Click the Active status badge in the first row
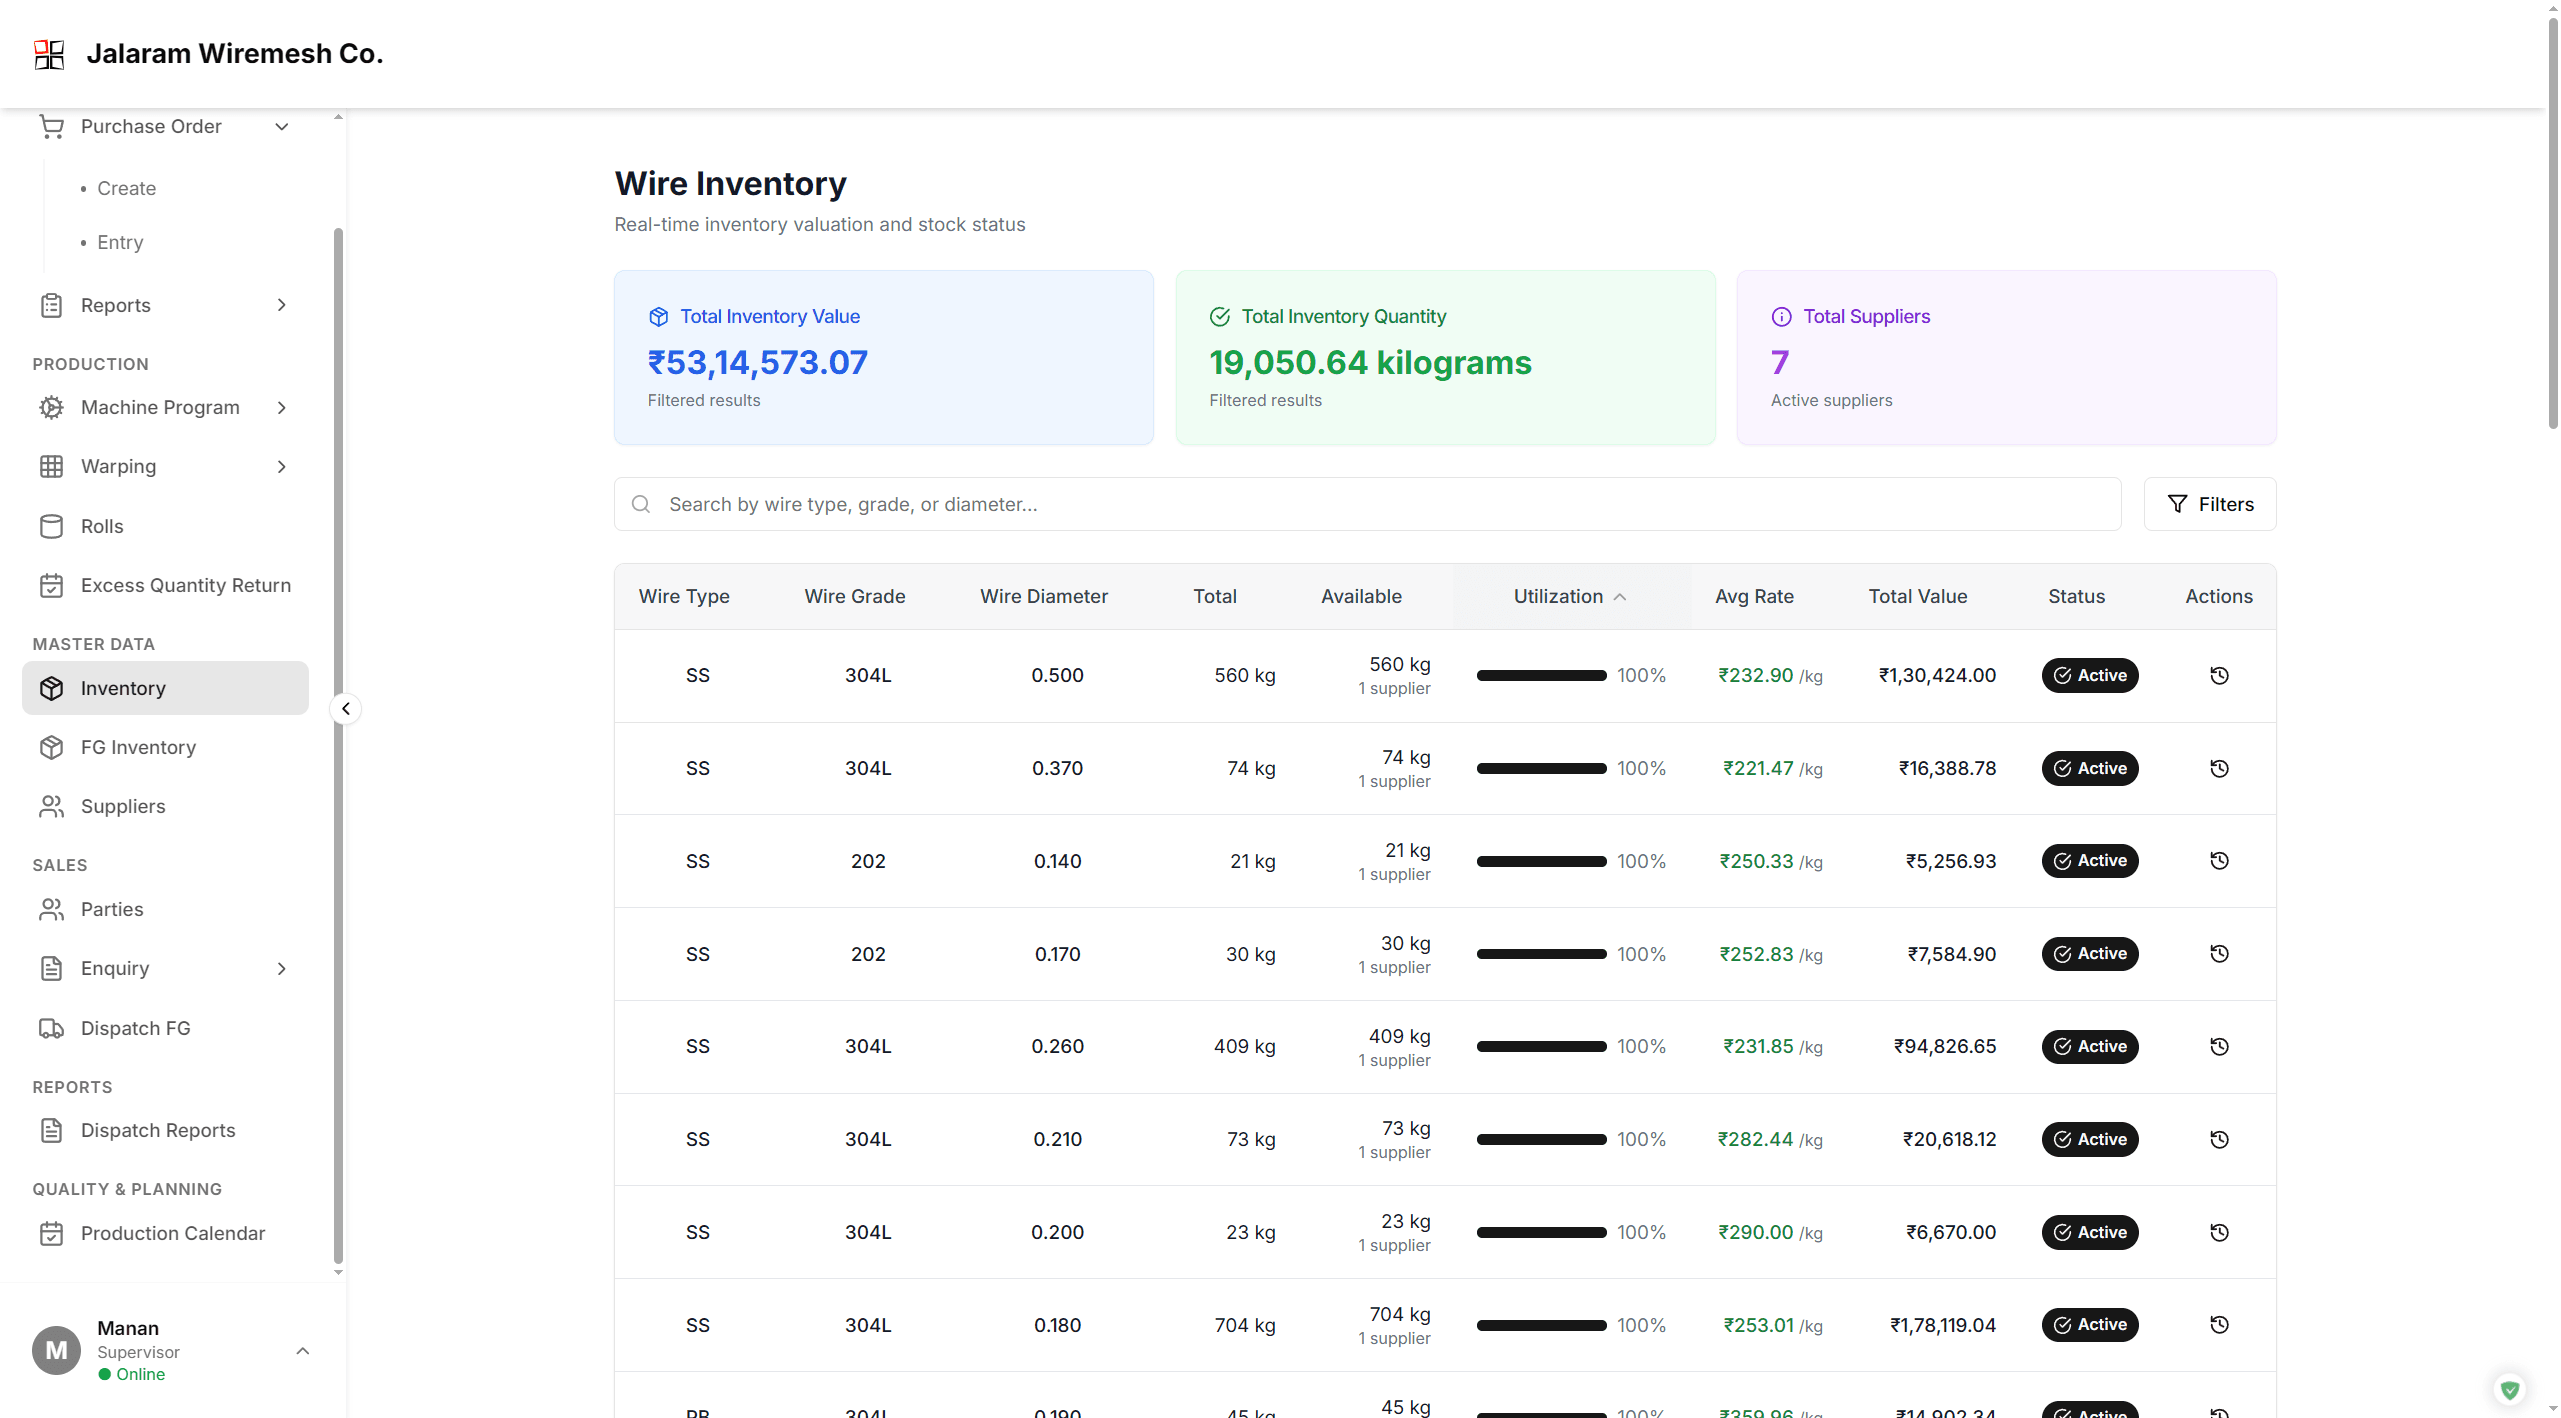This screenshot has width=2561, height=1418. tap(2089, 676)
